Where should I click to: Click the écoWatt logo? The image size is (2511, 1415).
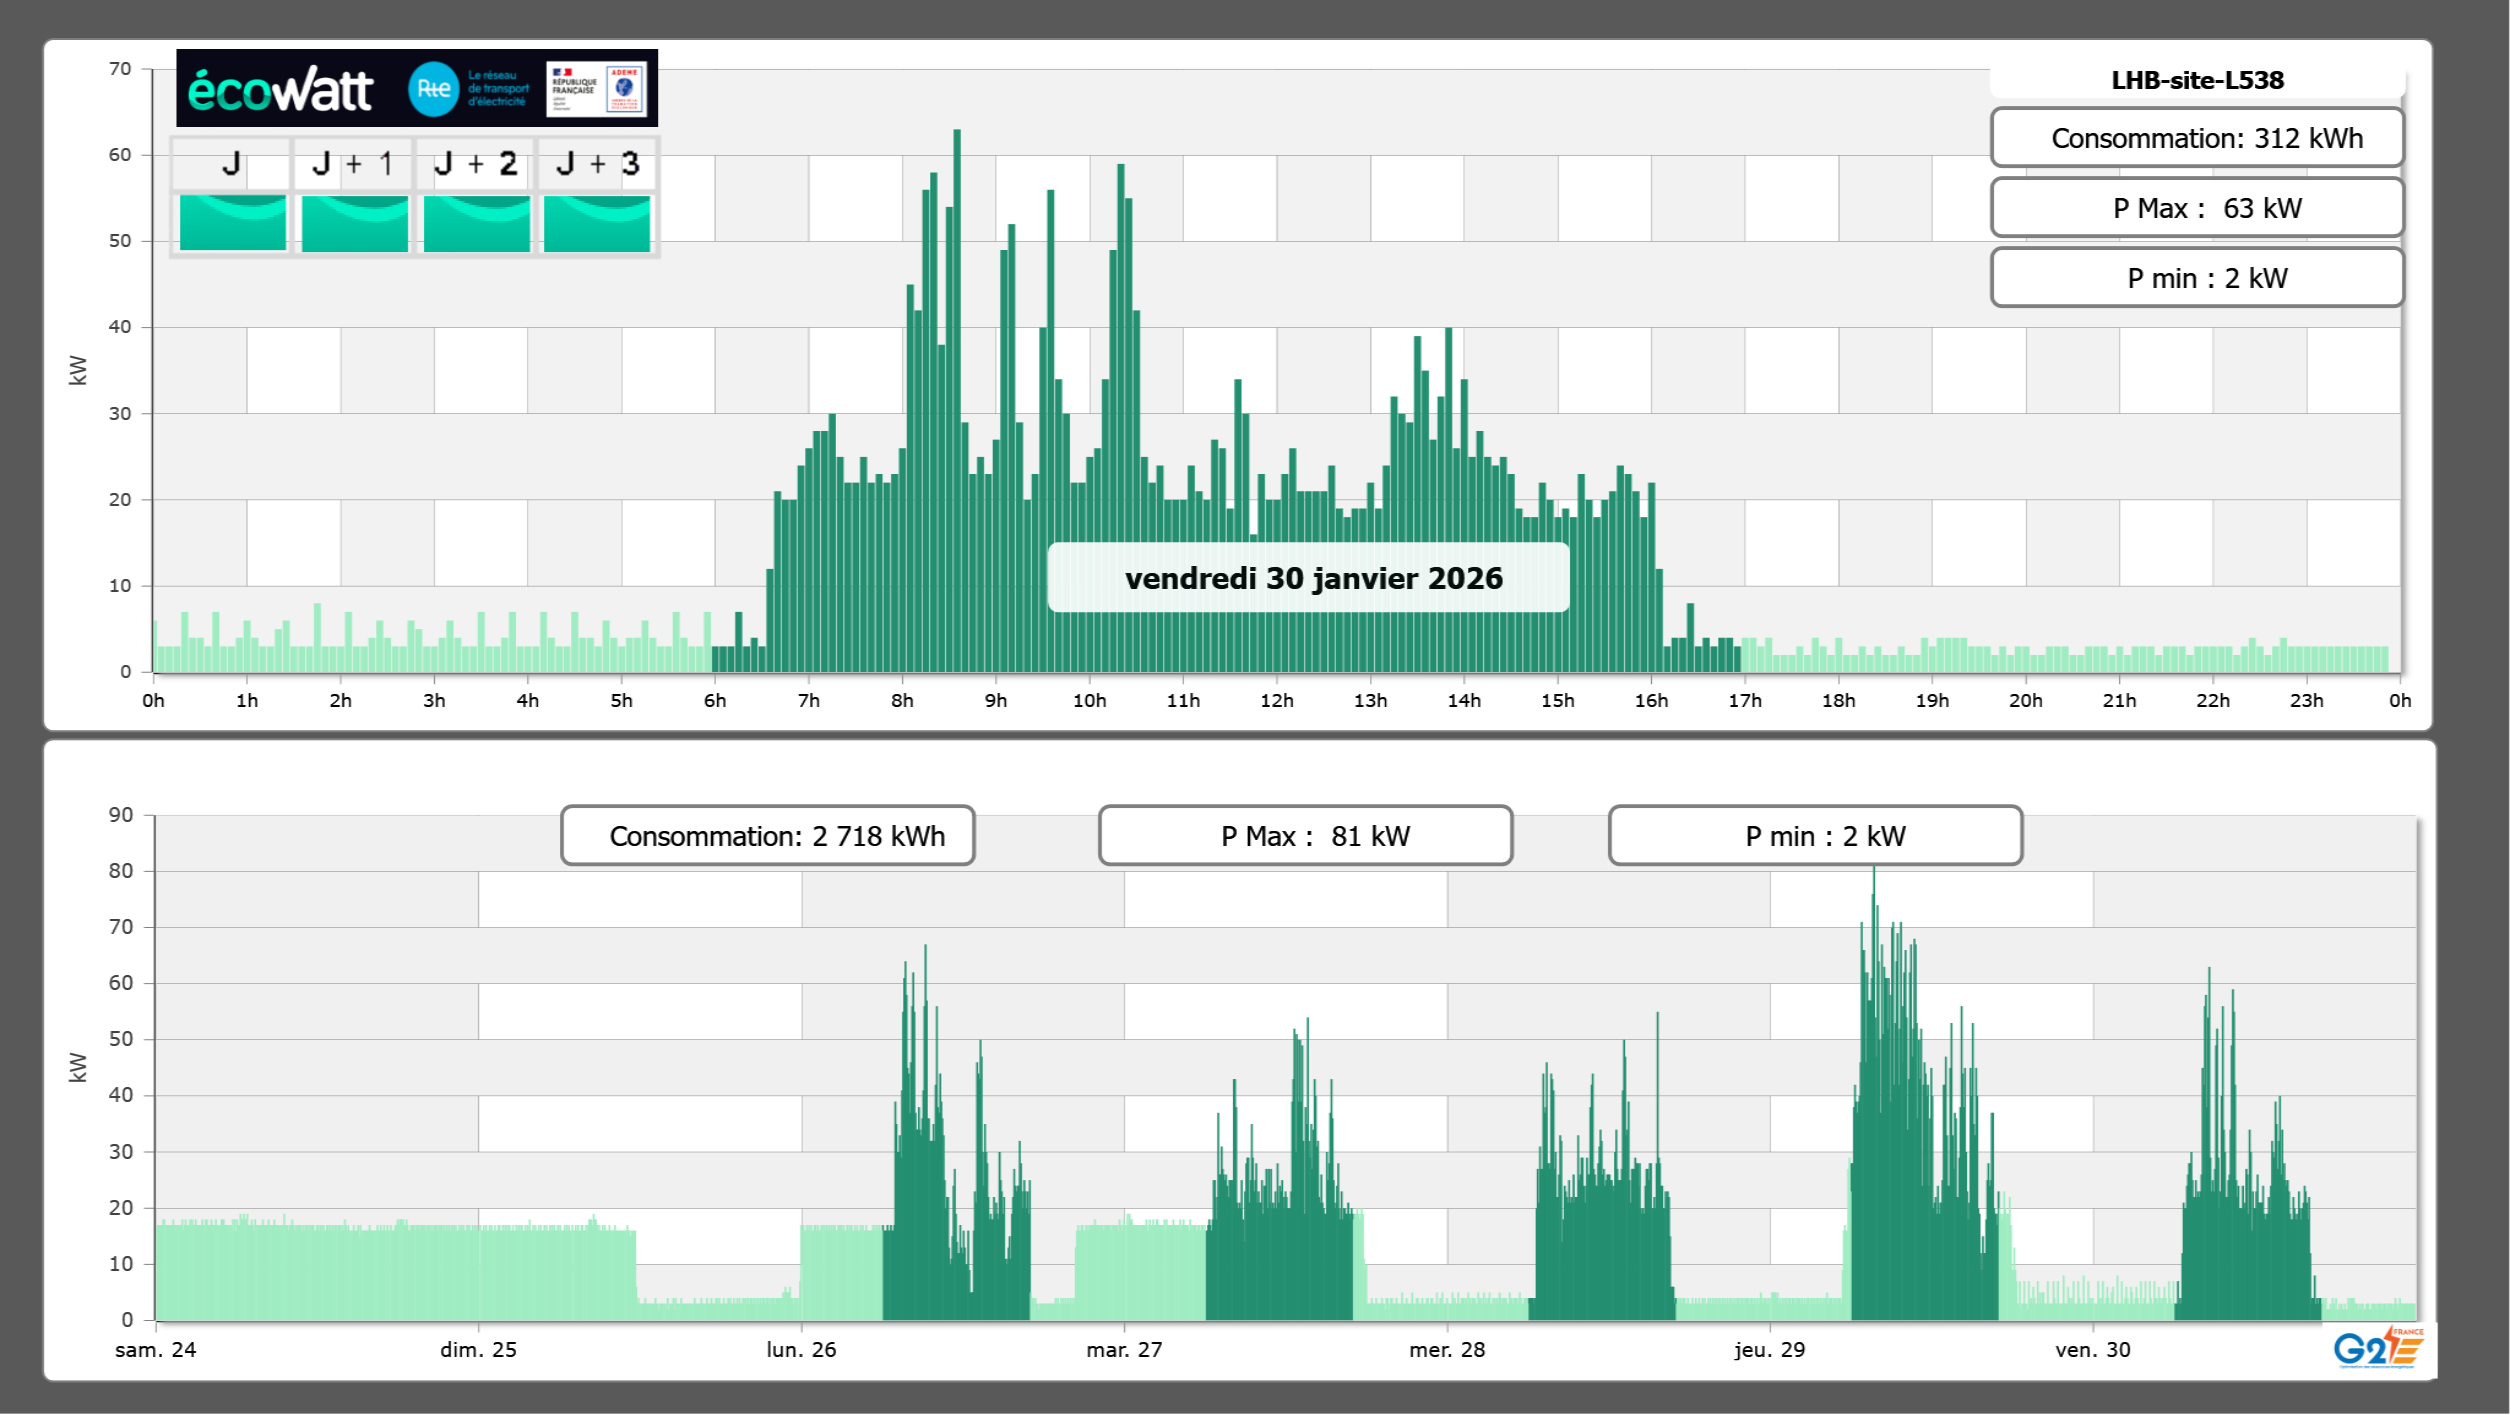(280, 90)
